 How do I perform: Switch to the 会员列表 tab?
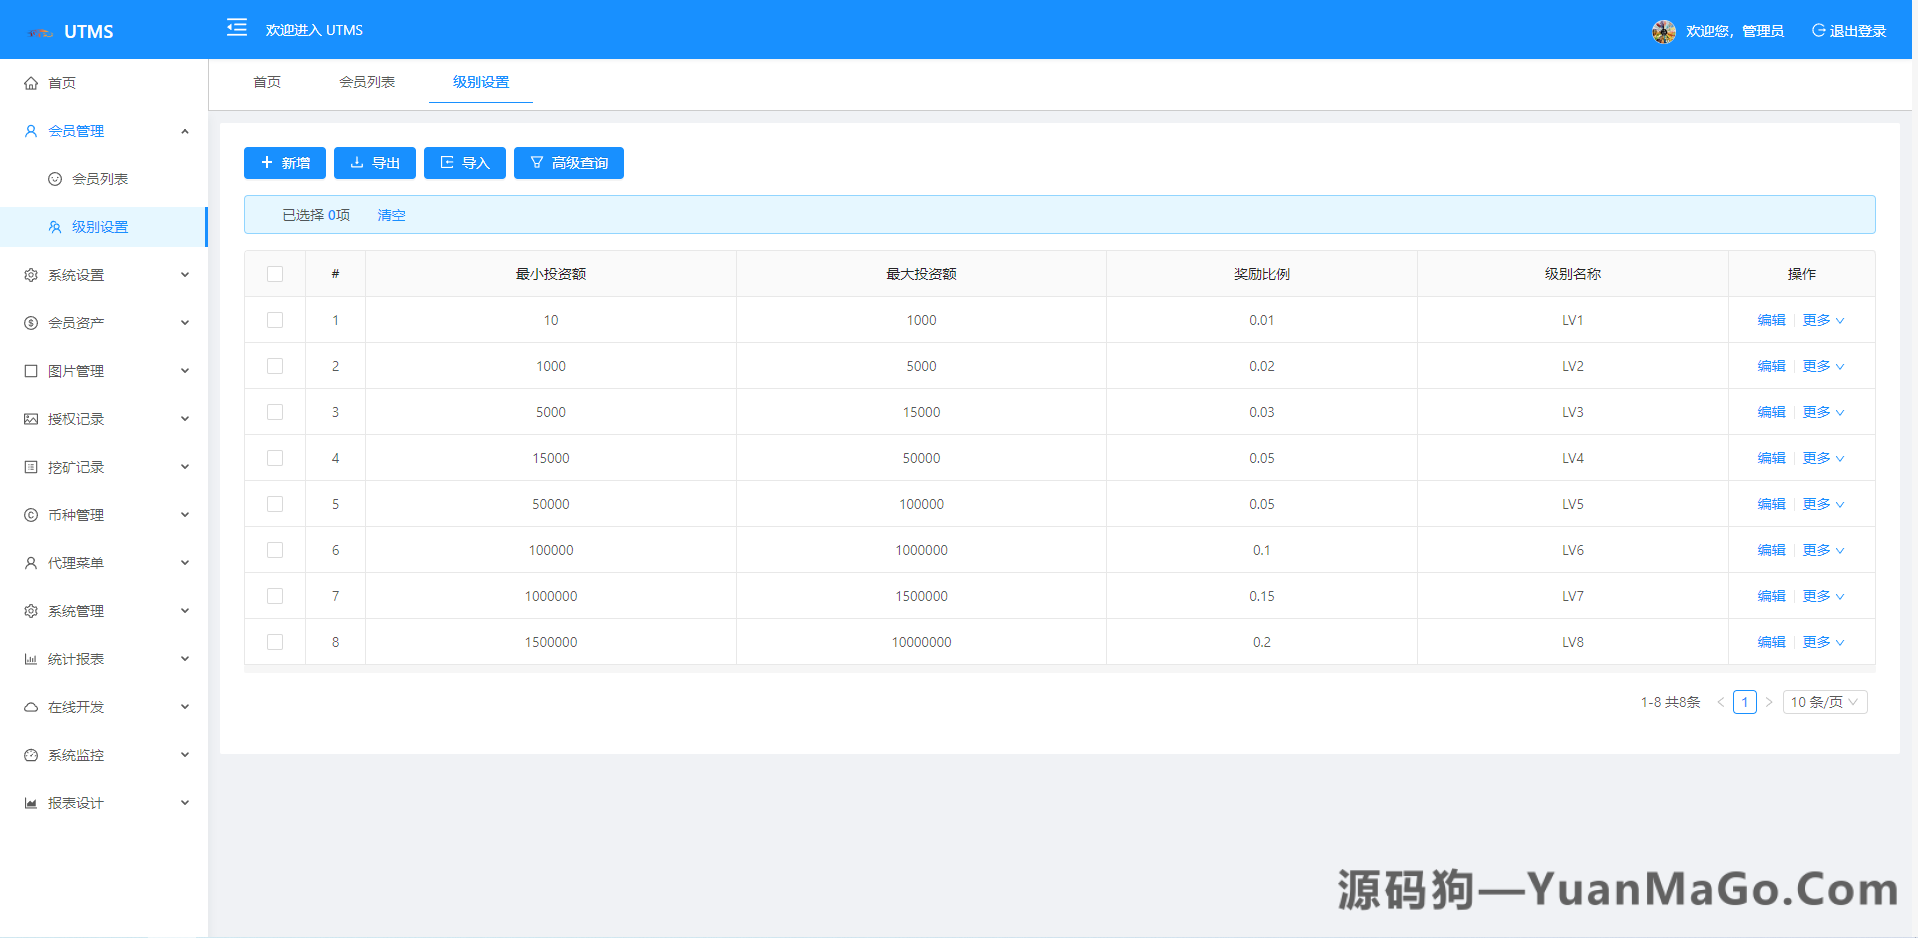click(368, 82)
